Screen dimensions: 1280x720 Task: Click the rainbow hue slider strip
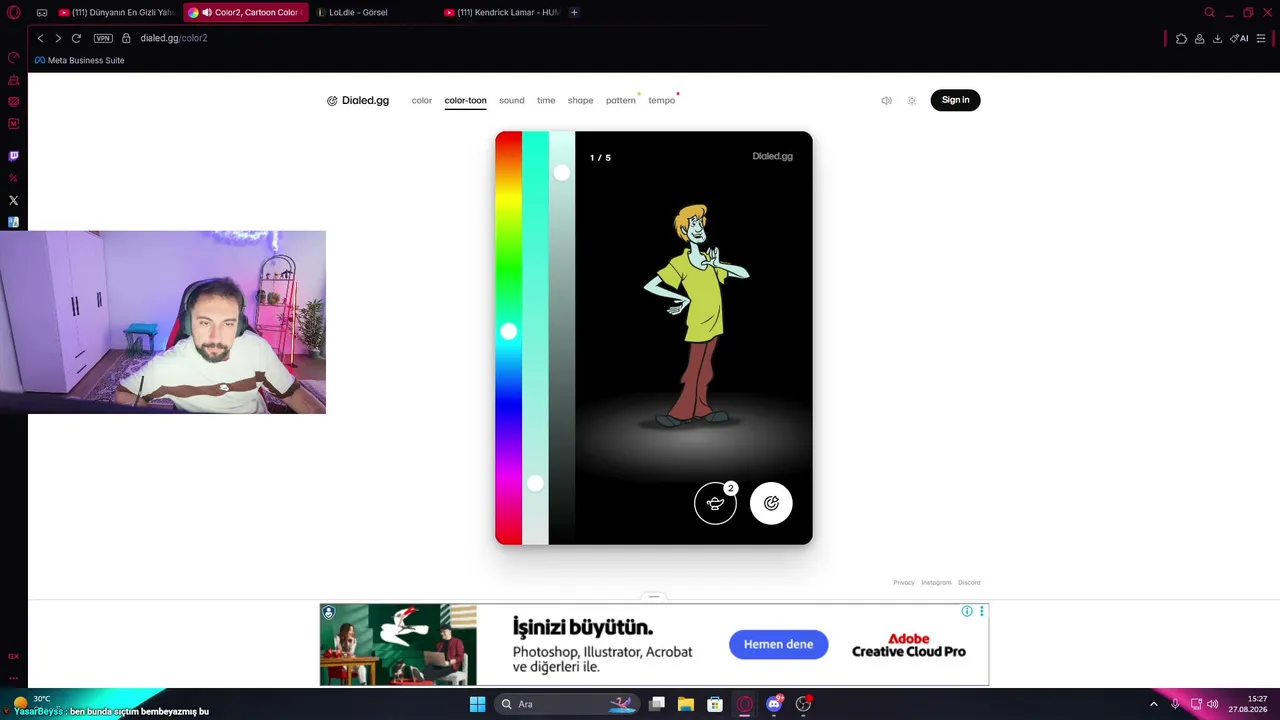pos(508,338)
